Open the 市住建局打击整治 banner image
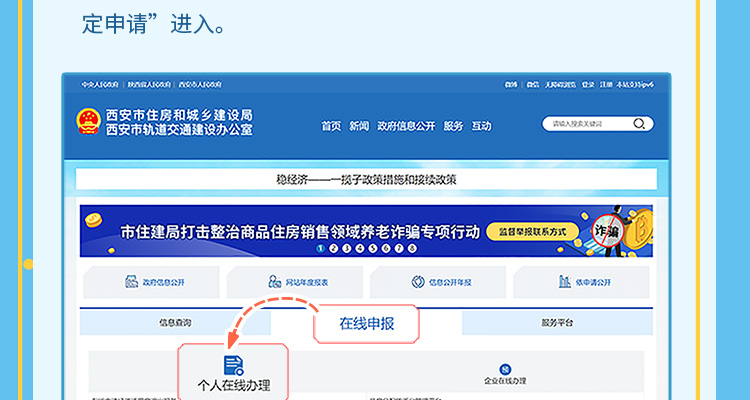 (366, 231)
